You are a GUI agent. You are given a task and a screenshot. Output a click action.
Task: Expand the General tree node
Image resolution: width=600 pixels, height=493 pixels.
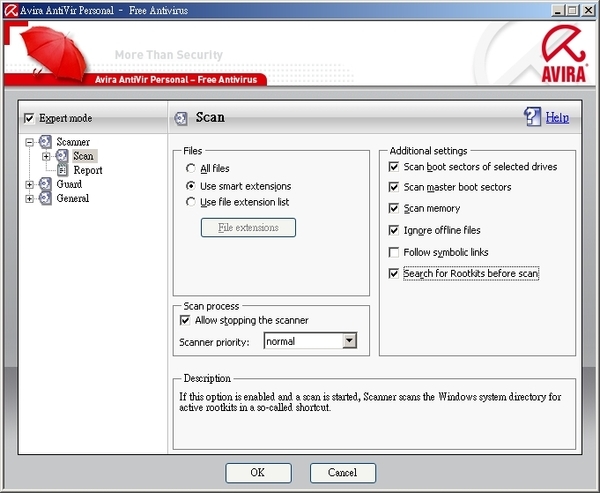[x=29, y=199]
